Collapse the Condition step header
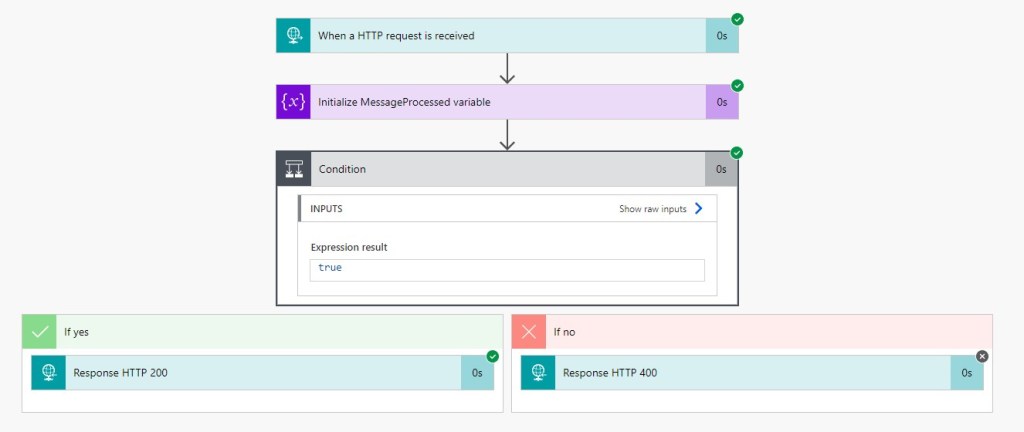Viewport: 1024px width, 432px height. [x=508, y=169]
